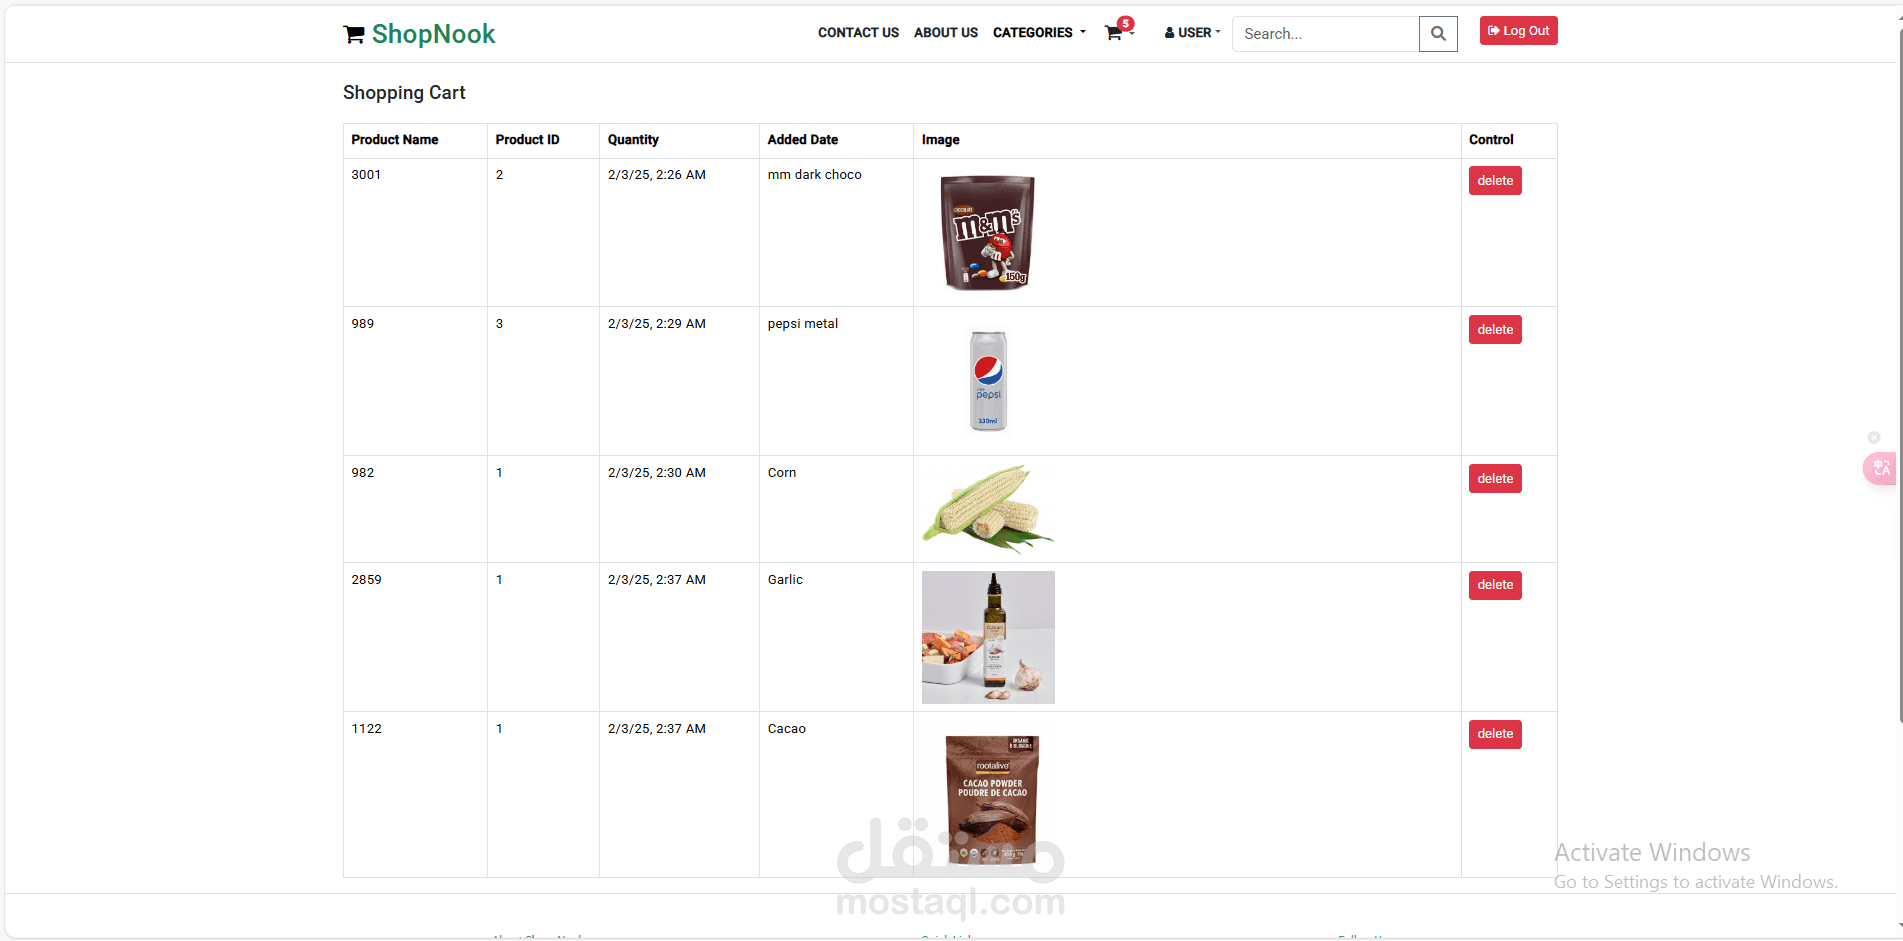Screen dimensions: 1903x941
Task: Open the USER dropdown menu
Action: point(1193,33)
